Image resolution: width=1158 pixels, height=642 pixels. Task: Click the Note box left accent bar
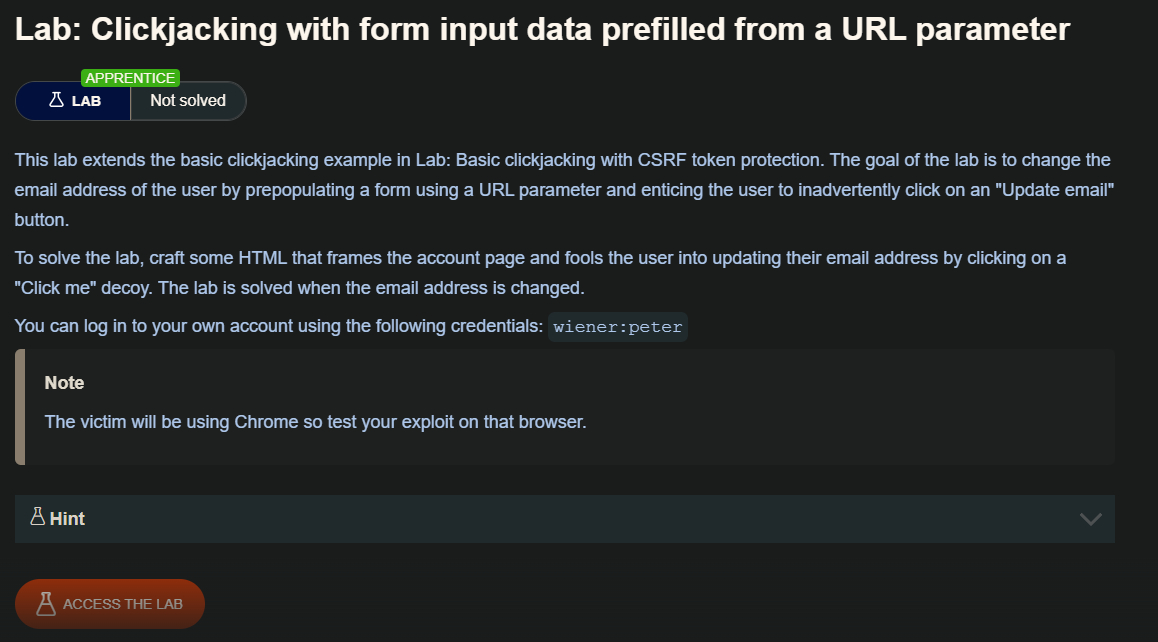(x=20, y=407)
